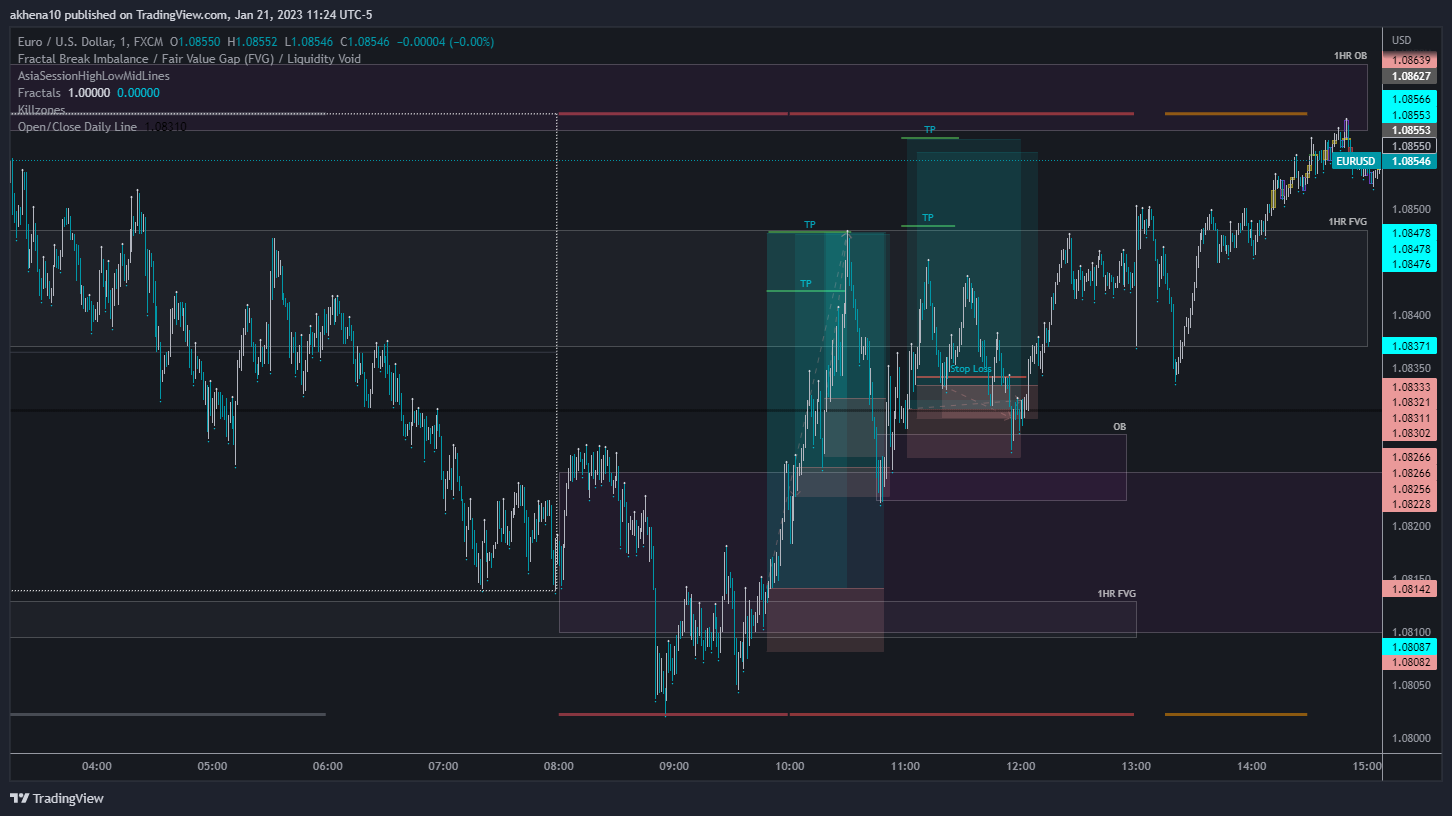Click the Stop Loss label on the position
Viewport: 1452px width, 816px height.
(x=971, y=369)
